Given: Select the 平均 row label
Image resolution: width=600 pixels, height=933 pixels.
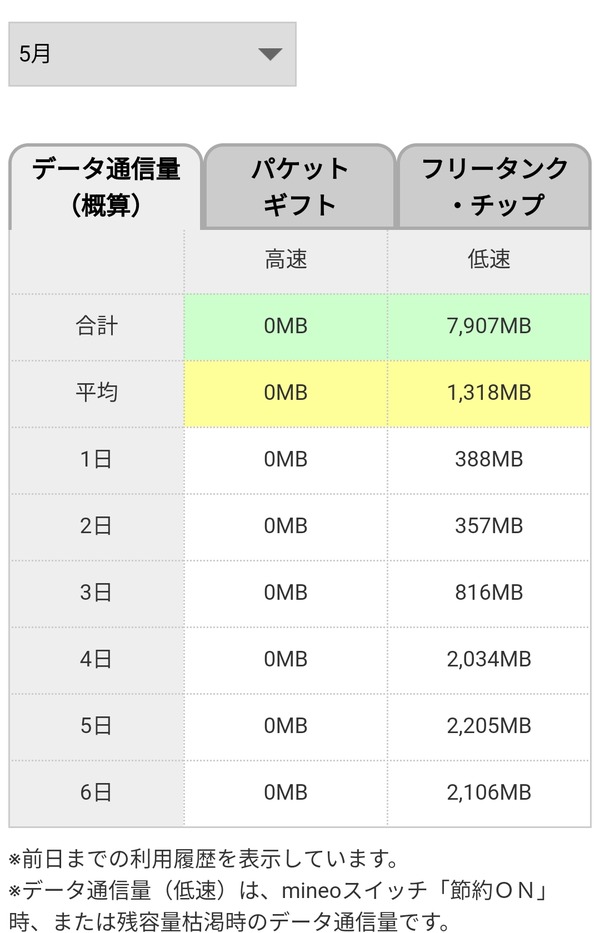Looking at the screenshot, I should [96, 393].
